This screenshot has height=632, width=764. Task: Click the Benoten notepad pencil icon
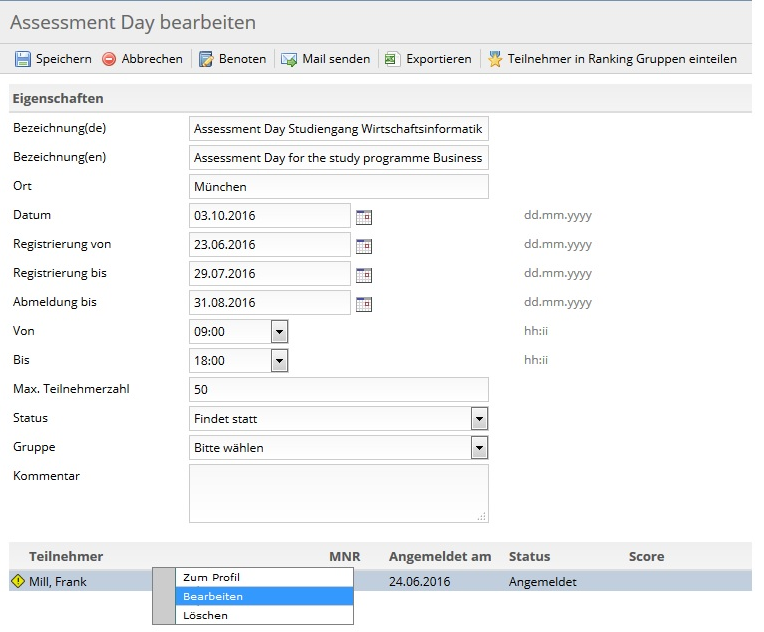(x=206, y=59)
